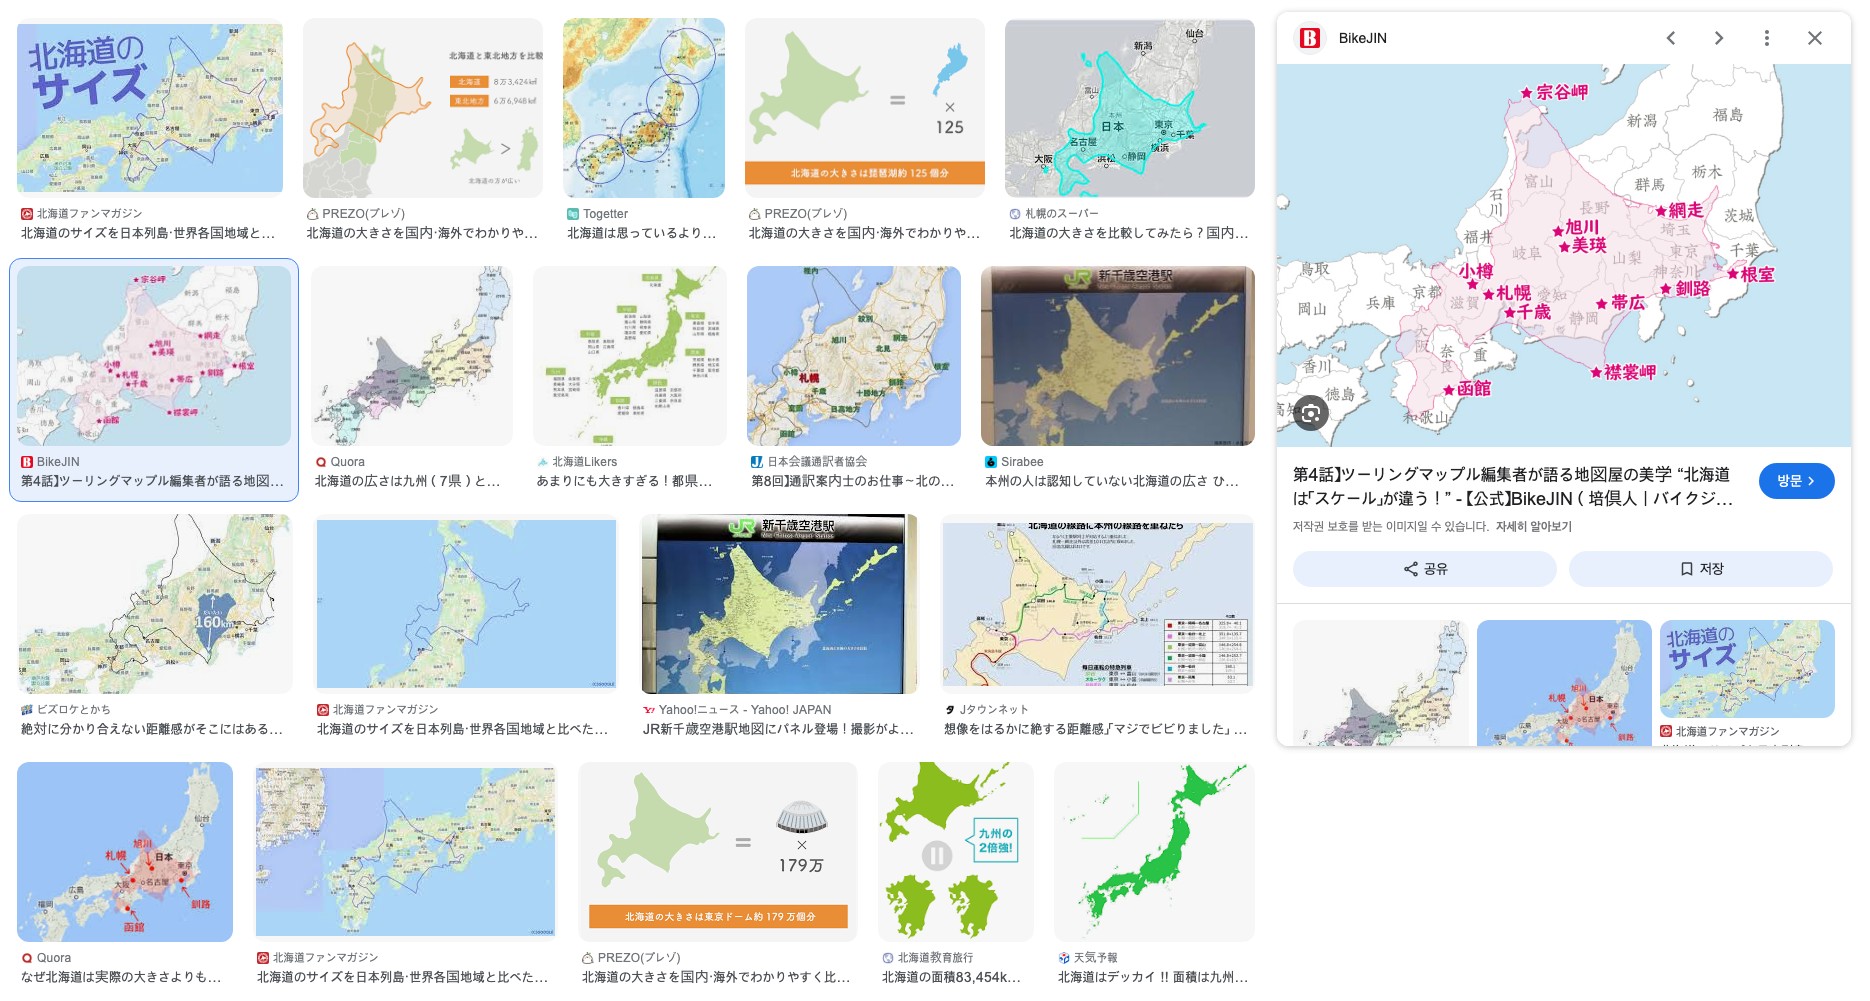This screenshot has width=1870, height=1001.
Task: Open 日本会議通訳者協会 map thumbnail
Action: [854, 356]
